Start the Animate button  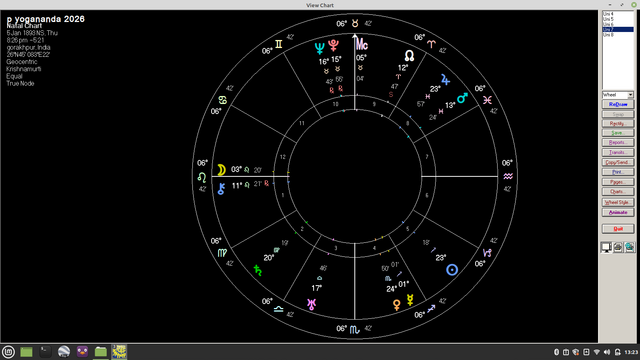click(618, 213)
